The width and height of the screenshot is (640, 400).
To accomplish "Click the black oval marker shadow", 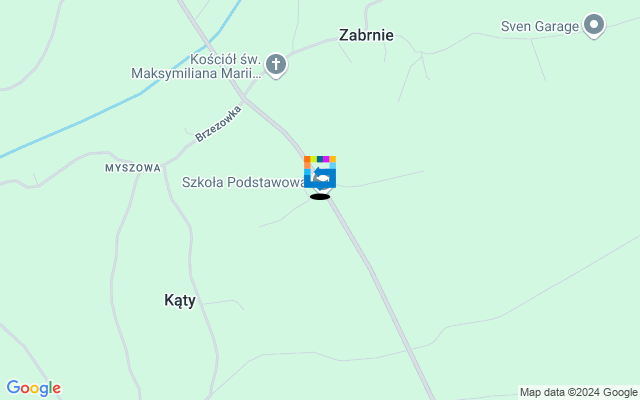I will pyautogui.click(x=320, y=197).
